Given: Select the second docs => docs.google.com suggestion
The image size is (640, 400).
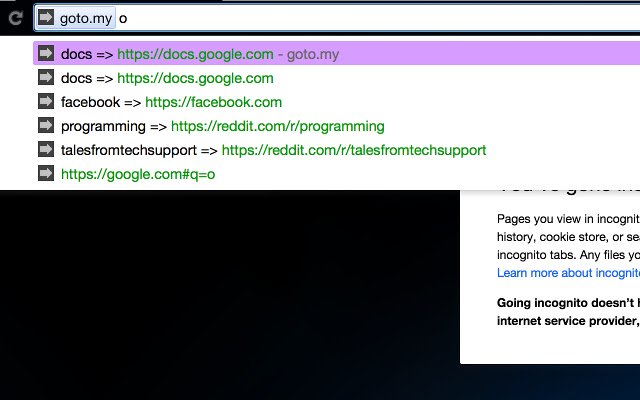Looking at the screenshot, I should (336, 78).
